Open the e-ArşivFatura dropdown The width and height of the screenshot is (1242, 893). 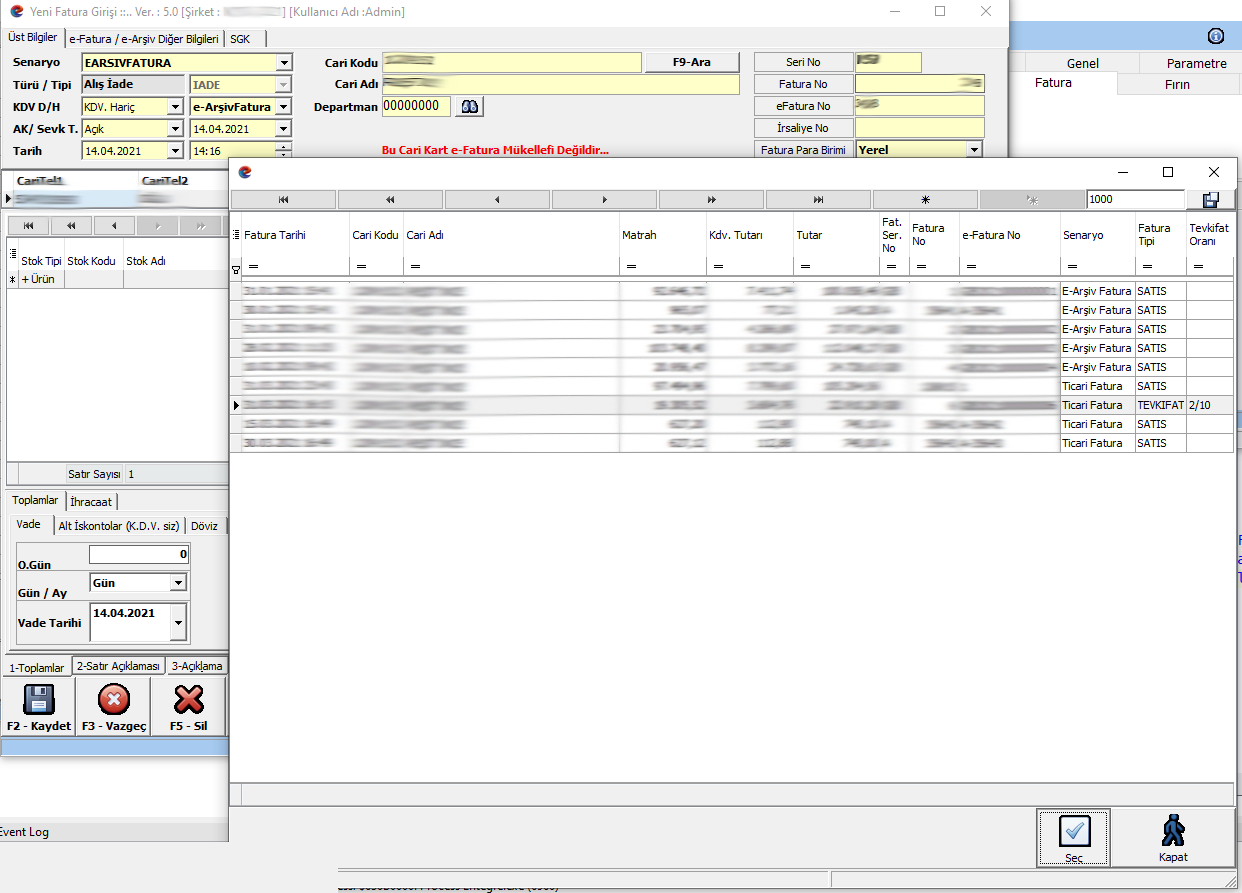[x=284, y=107]
